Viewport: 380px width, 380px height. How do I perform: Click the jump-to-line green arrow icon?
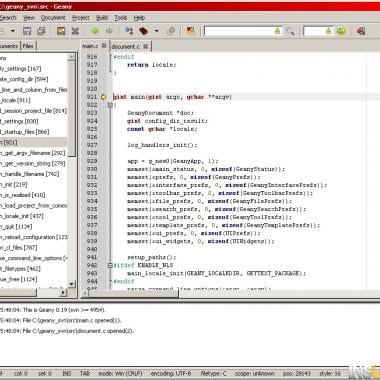click(341, 31)
